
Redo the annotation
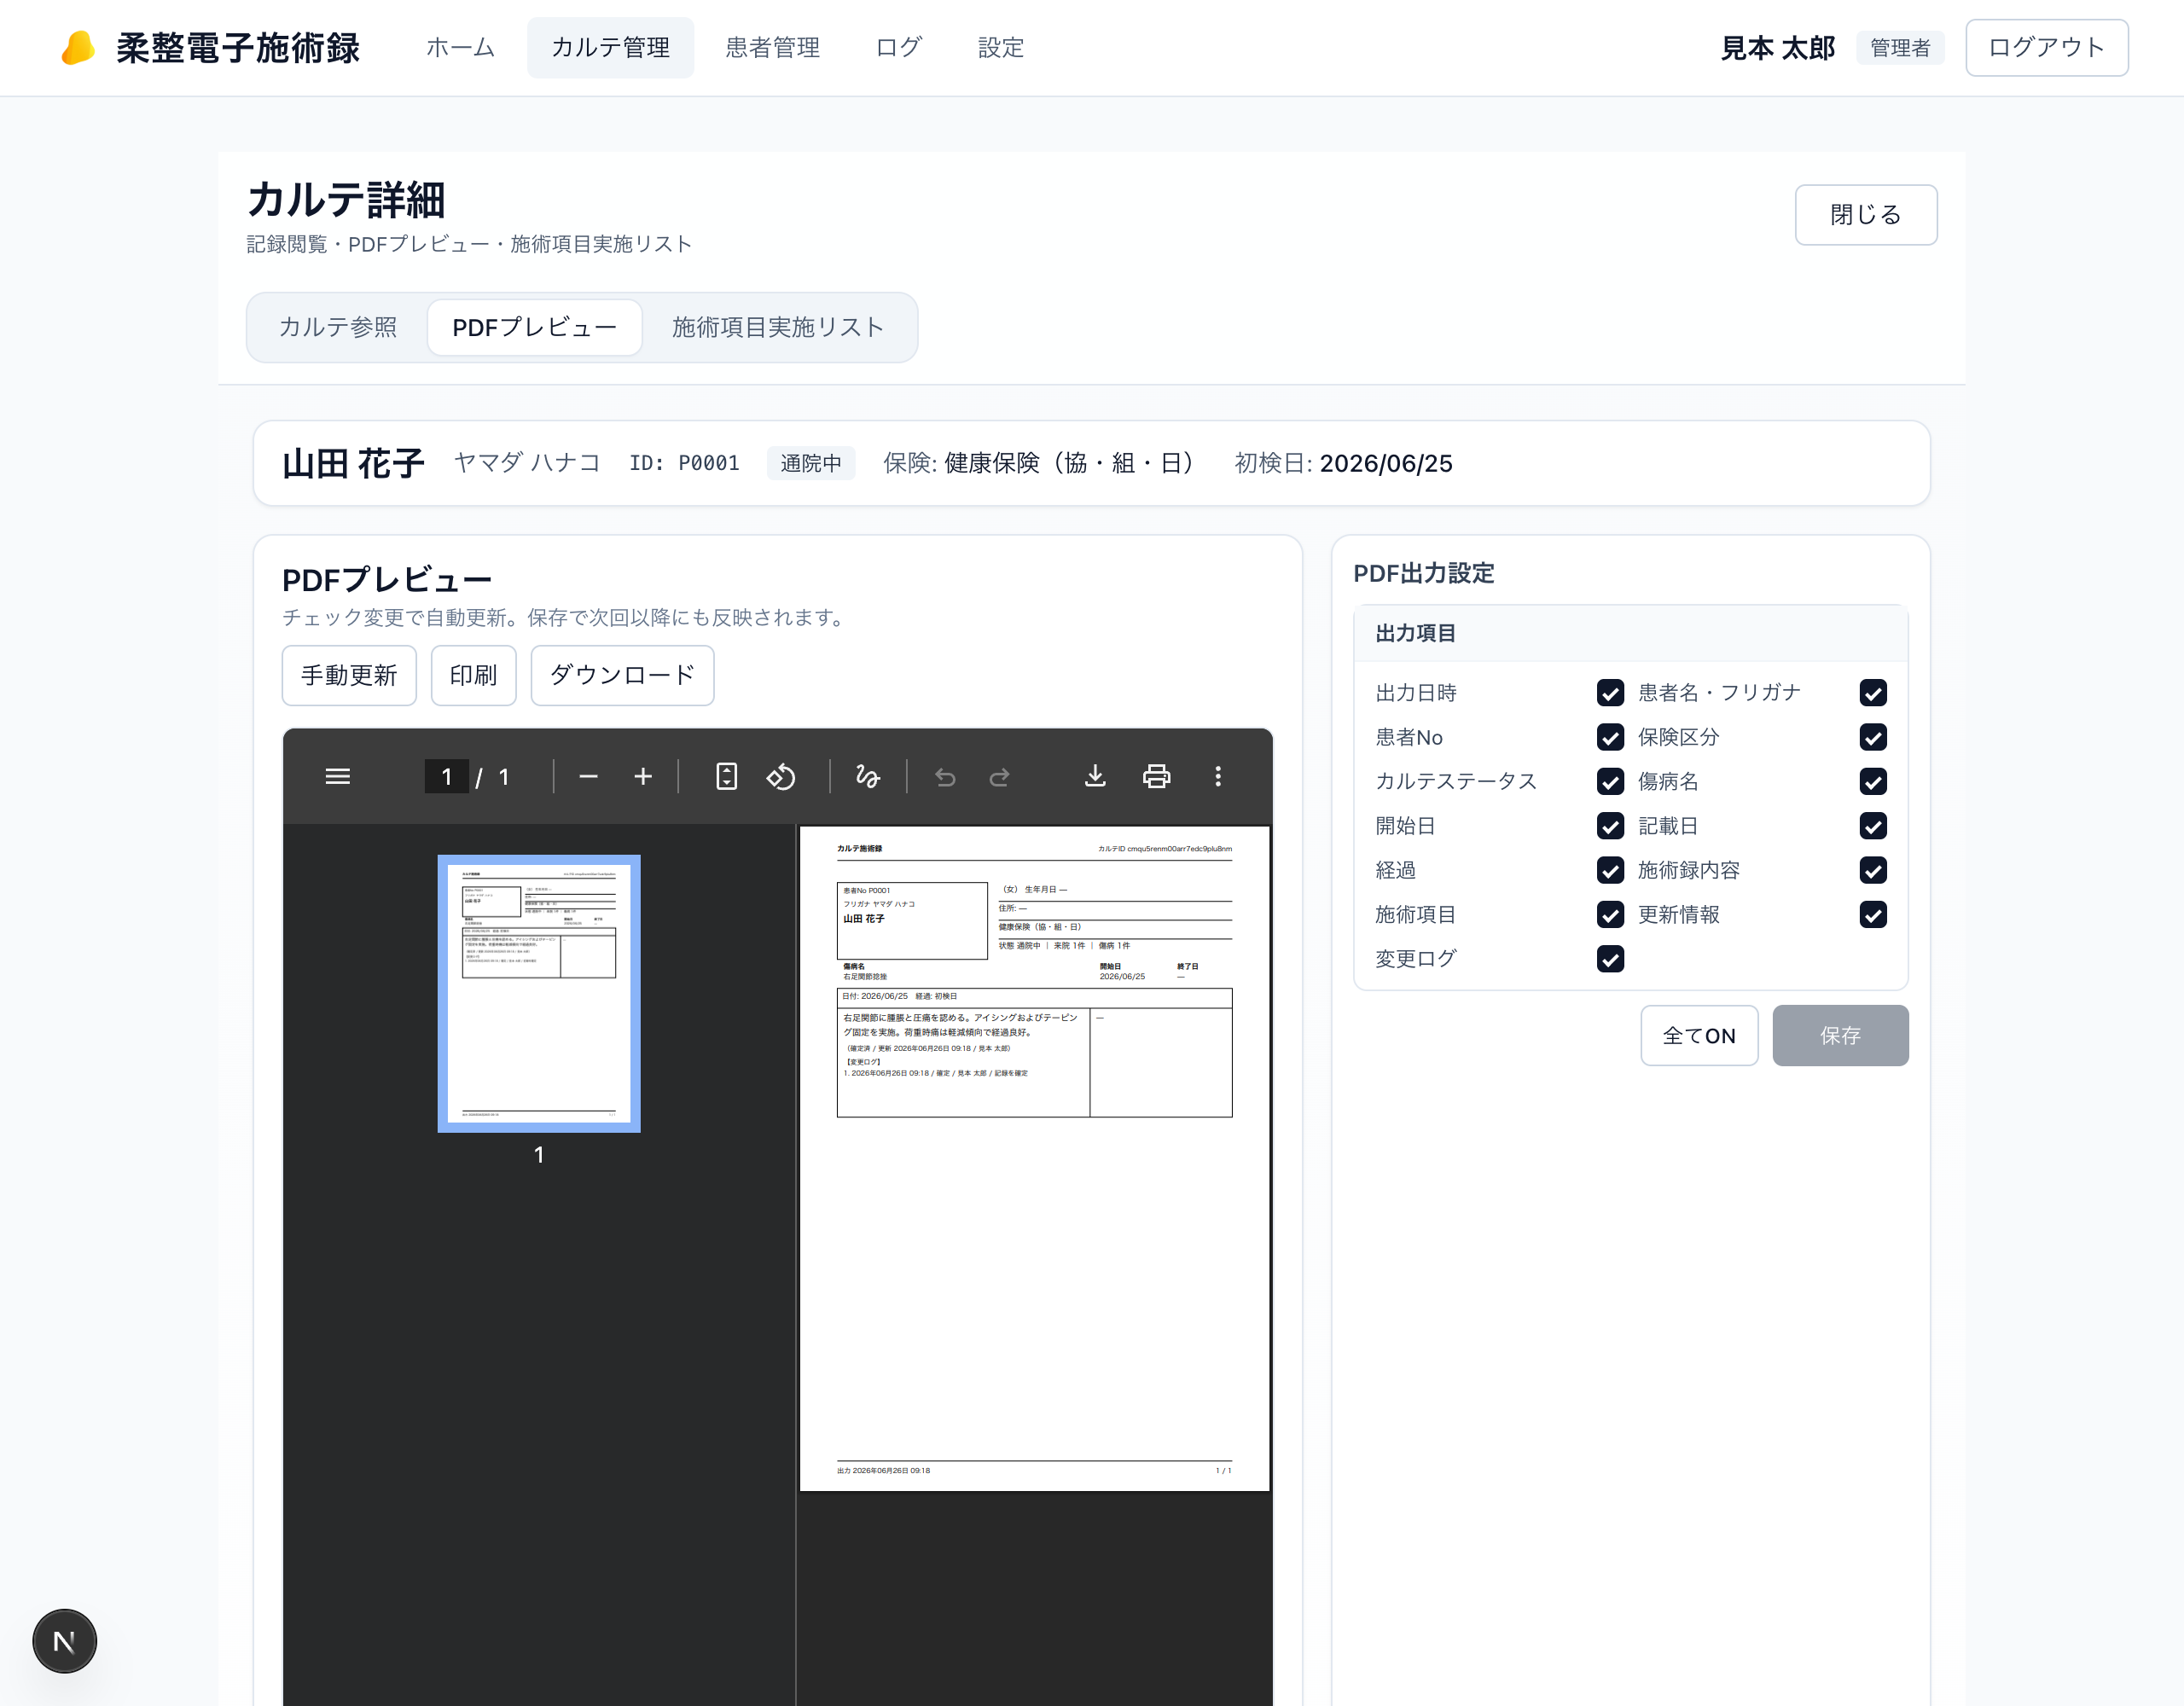coord(999,776)
